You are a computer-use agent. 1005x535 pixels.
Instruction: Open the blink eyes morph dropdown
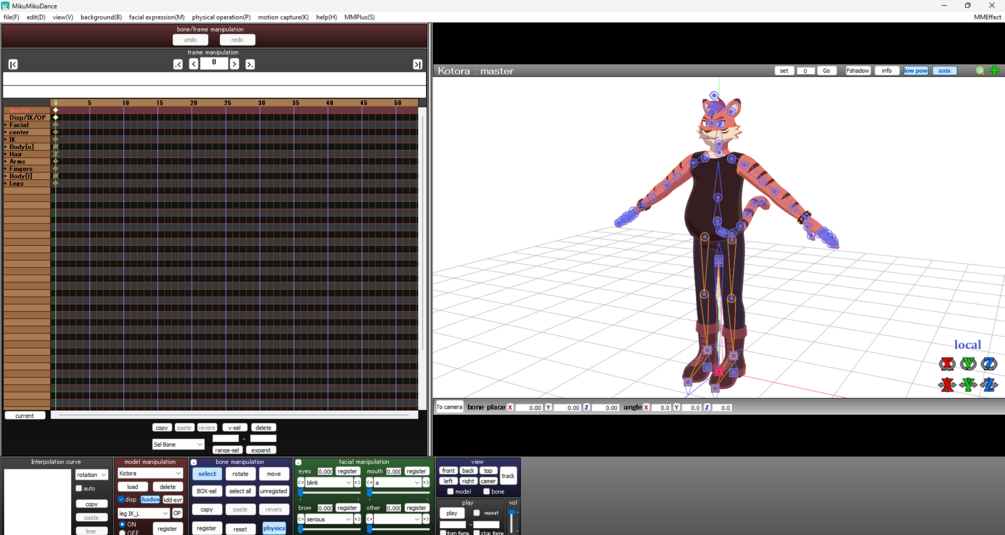[329, 482]
